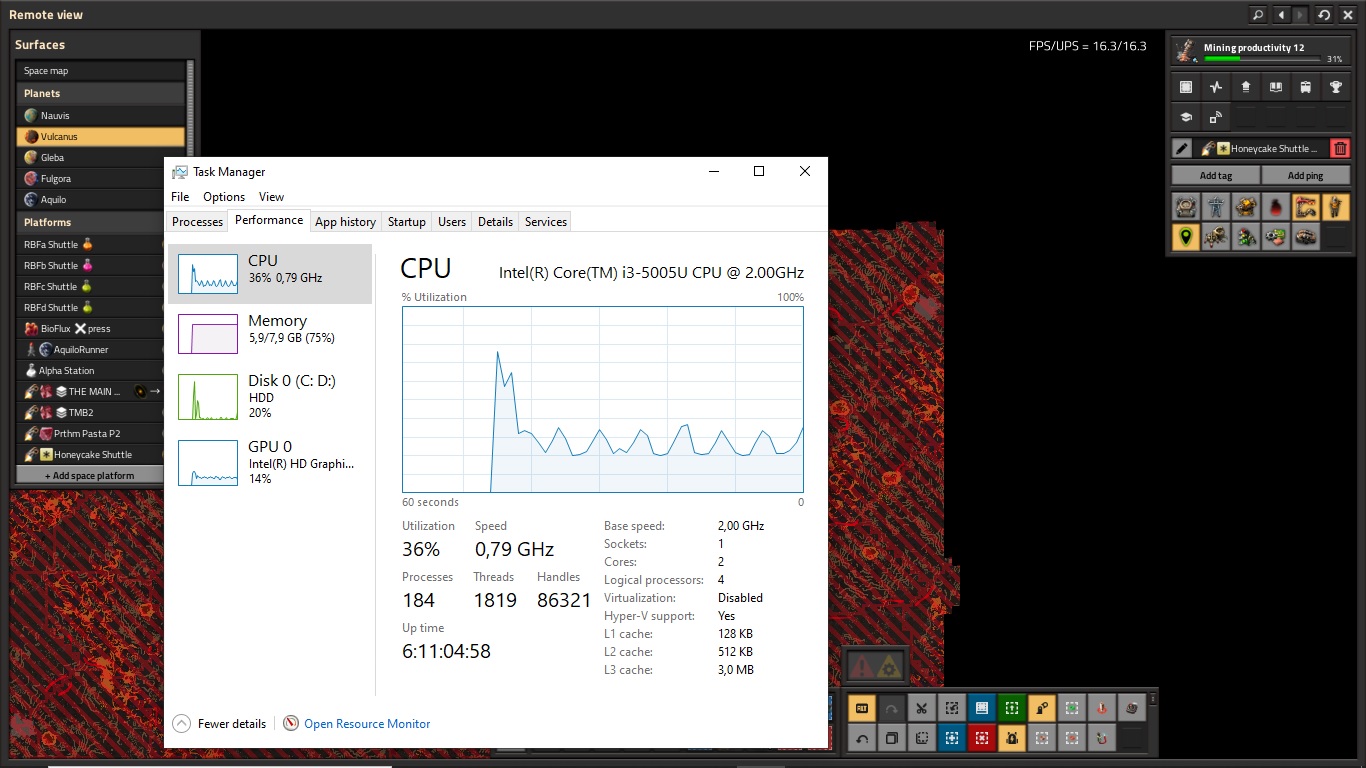This screenshot has width=1366, height=768.
Task: Select the green upgrade planner shortcut
Action: pos(1011,709)
